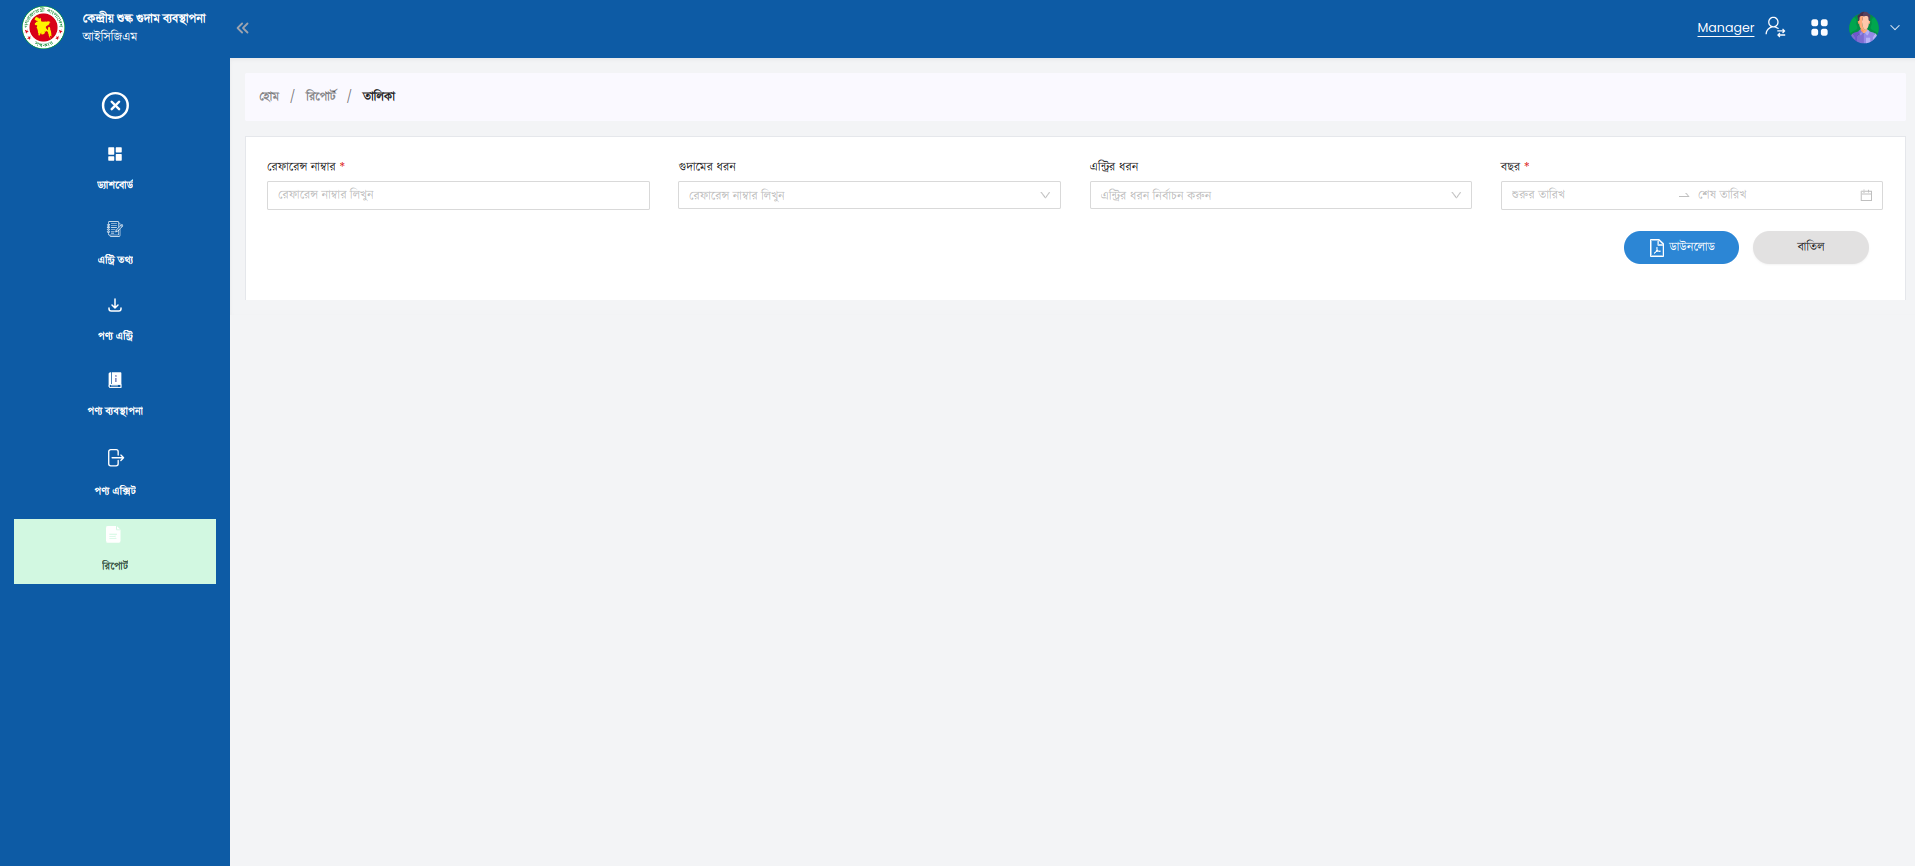This screenshot has height=866, width=1915.
Task: Open the profile avatar dropdown arrow
Action: pos(1895,28)
